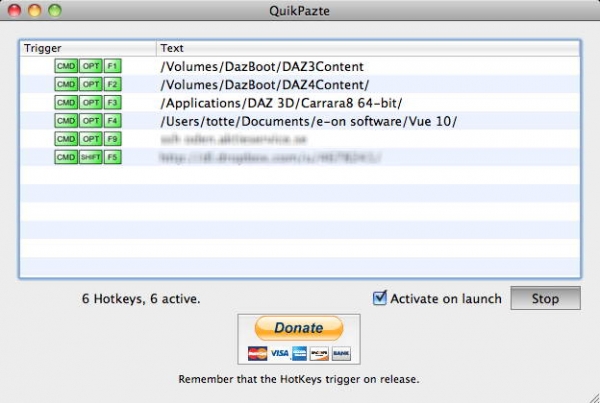Viewport: 600px width, 403px height.
Task: Click the Stop button
Action: 545,298
